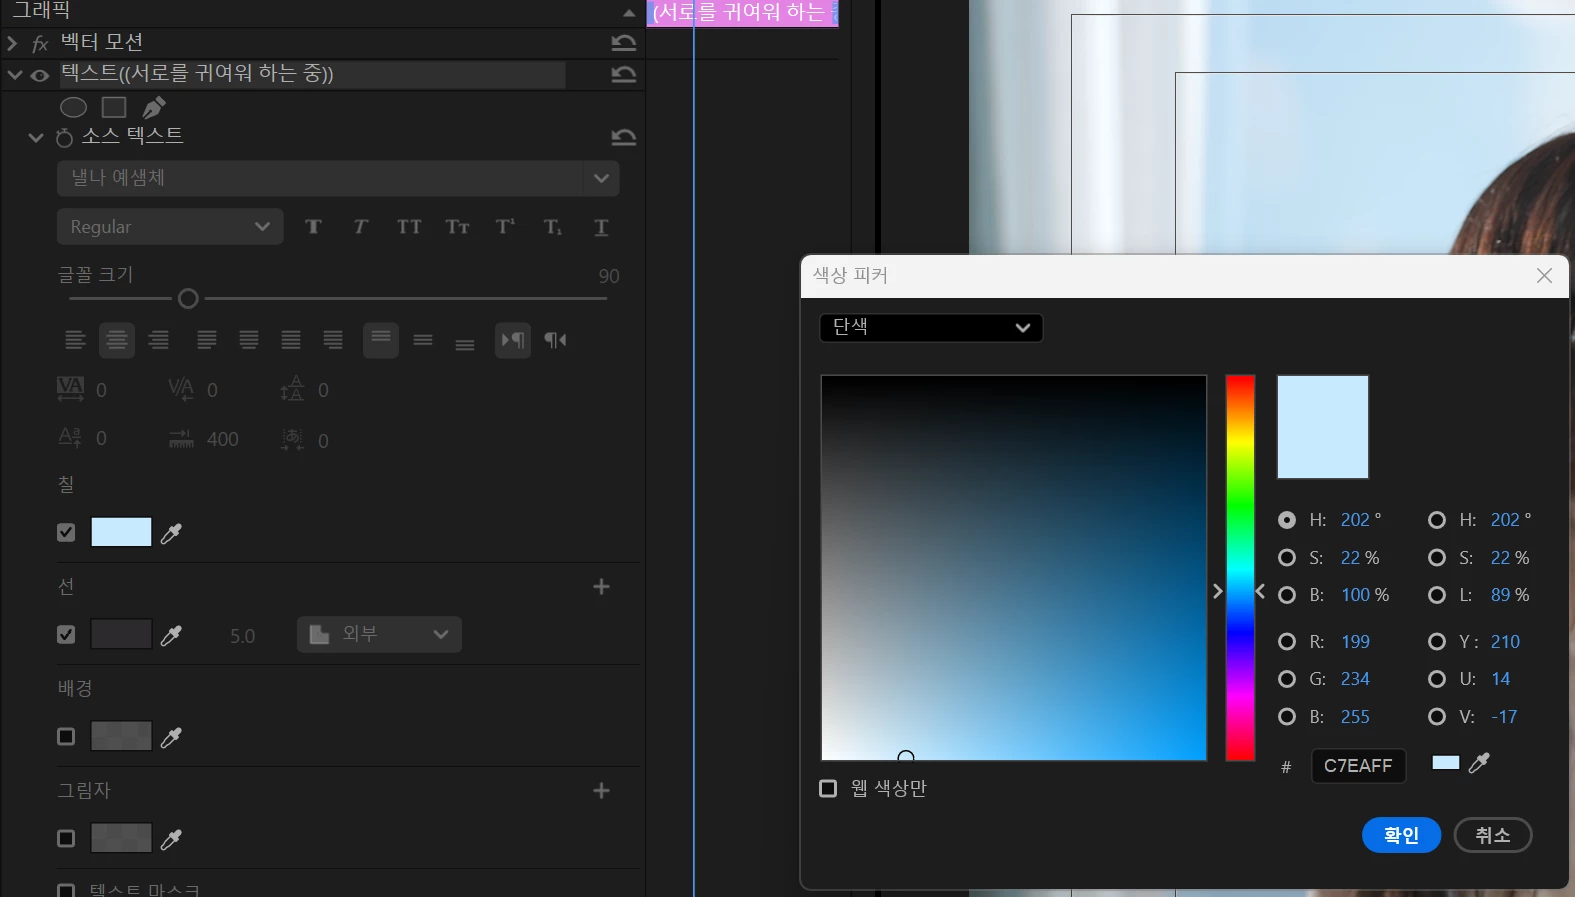Enable 웹 색상만 checkbox
The image size is (1575, 897).
(x=828, y=789)
